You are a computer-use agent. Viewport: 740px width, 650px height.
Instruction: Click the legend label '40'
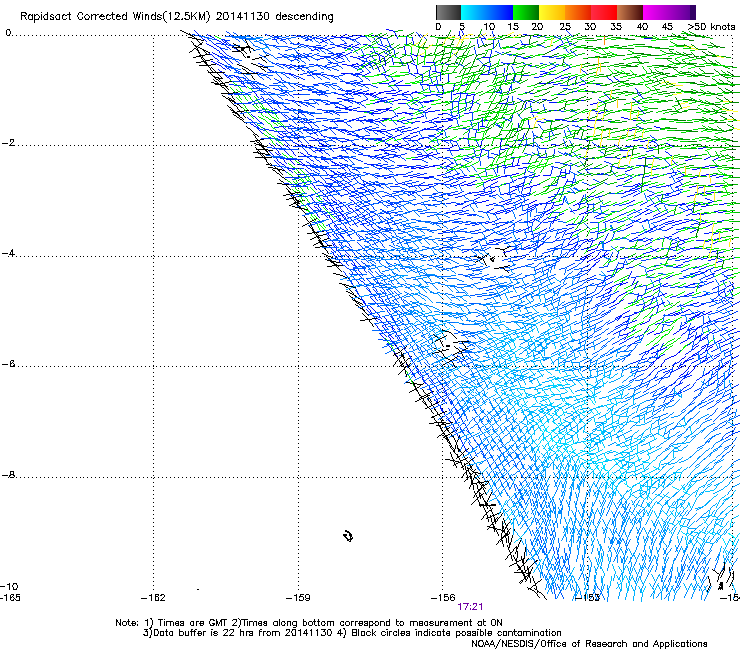(x=642, y=27)
